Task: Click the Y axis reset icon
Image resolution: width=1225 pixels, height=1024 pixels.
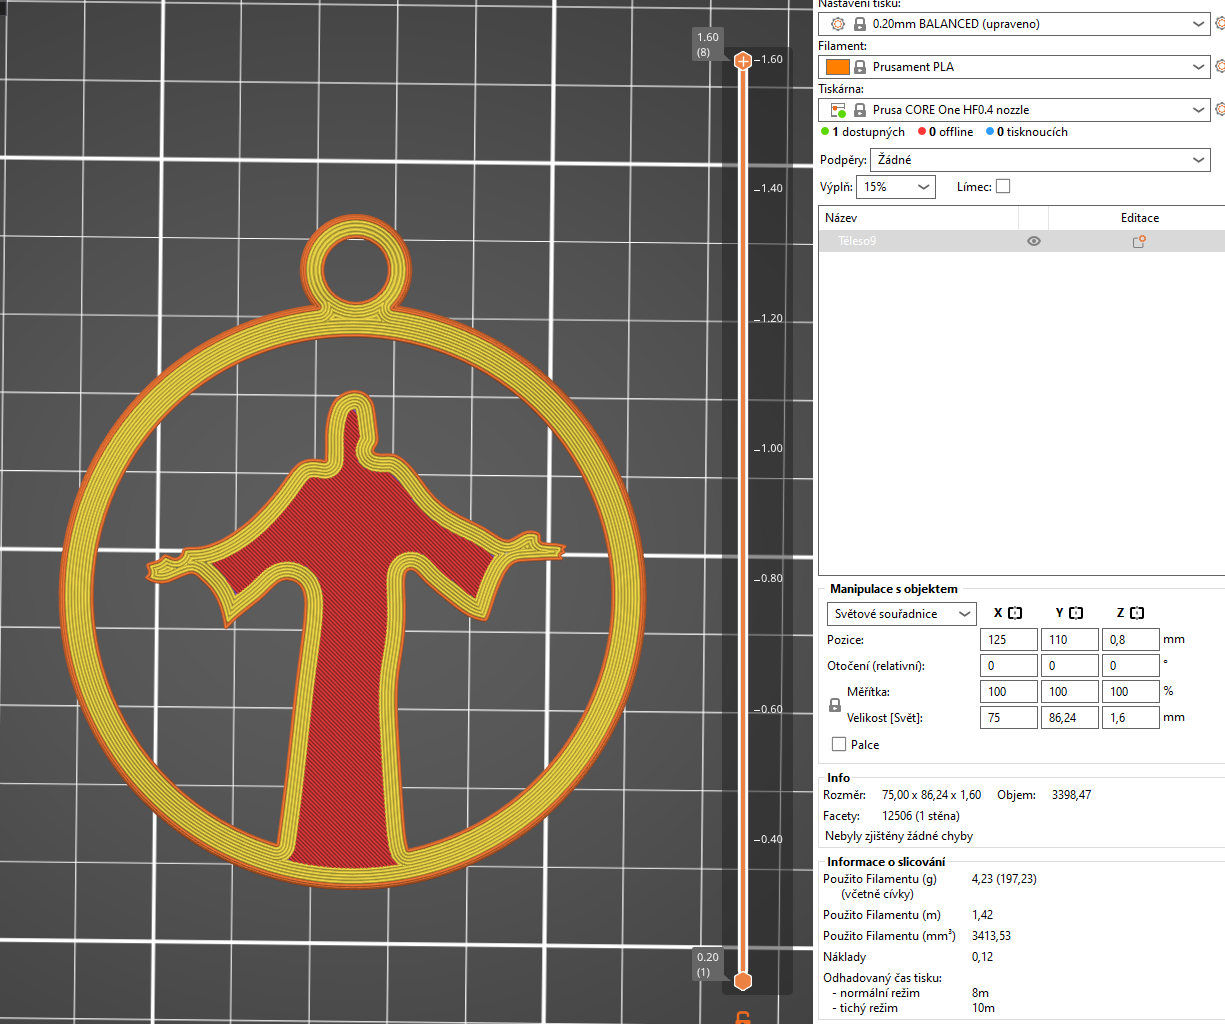Action: [1076, 613]
